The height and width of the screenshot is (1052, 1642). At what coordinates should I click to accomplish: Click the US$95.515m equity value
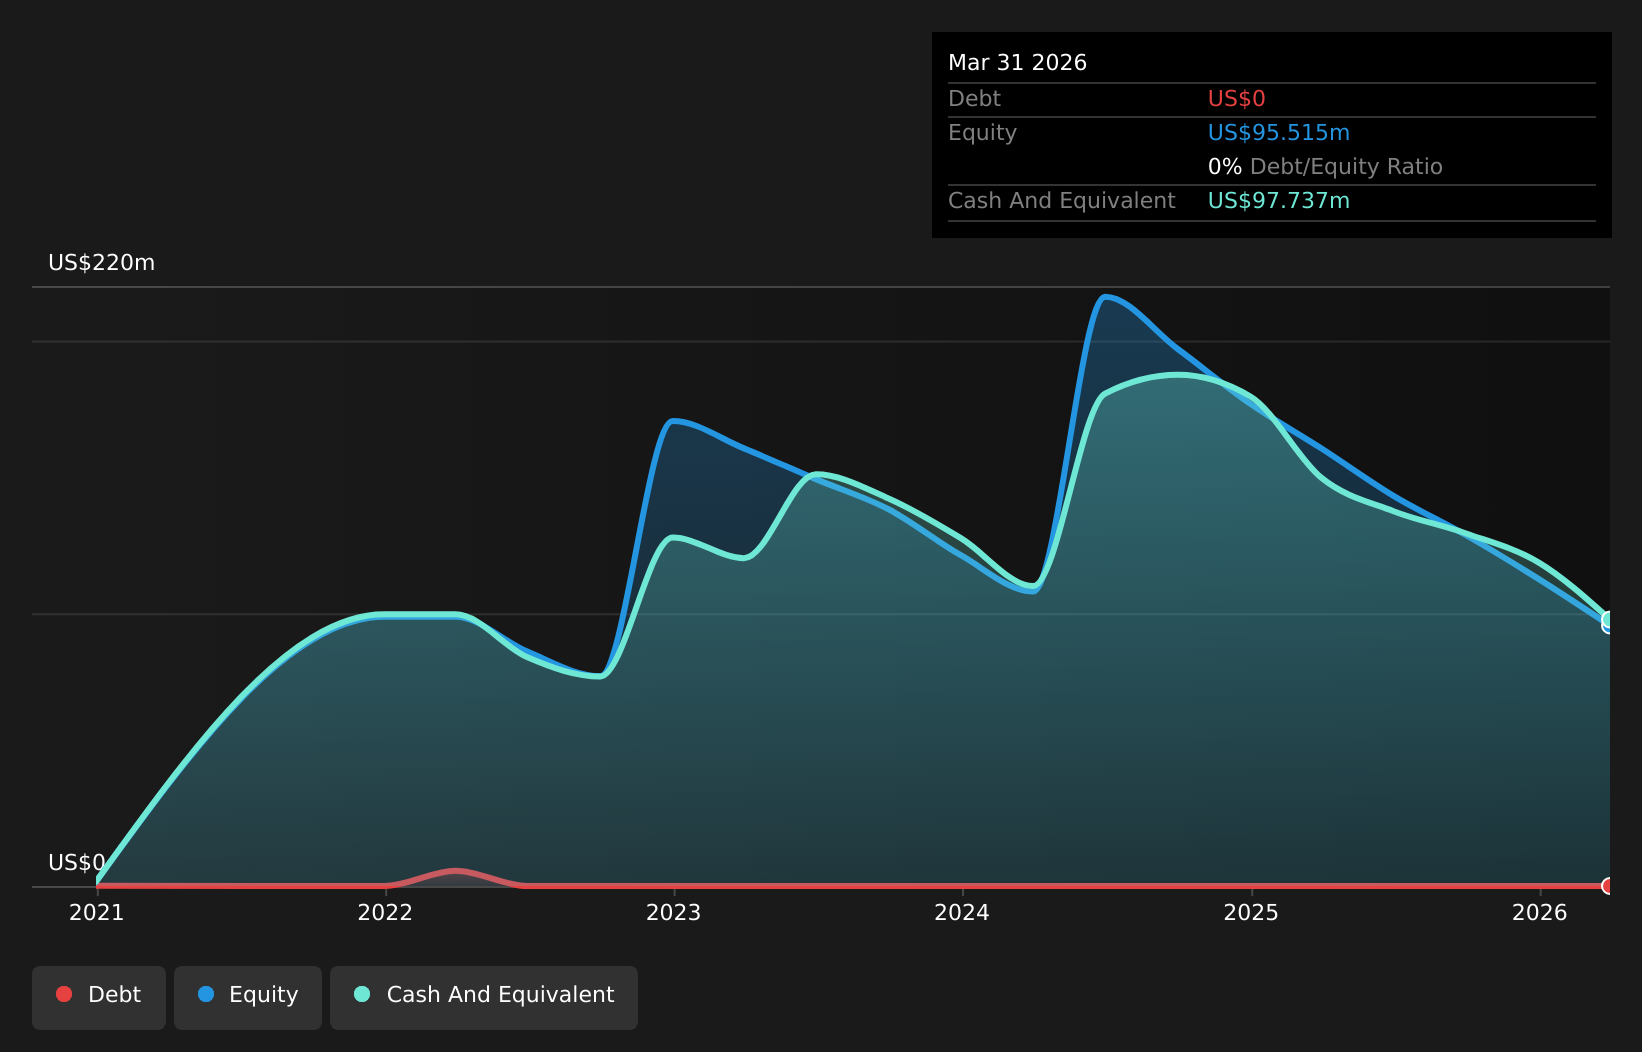[x=1278, y=133]
